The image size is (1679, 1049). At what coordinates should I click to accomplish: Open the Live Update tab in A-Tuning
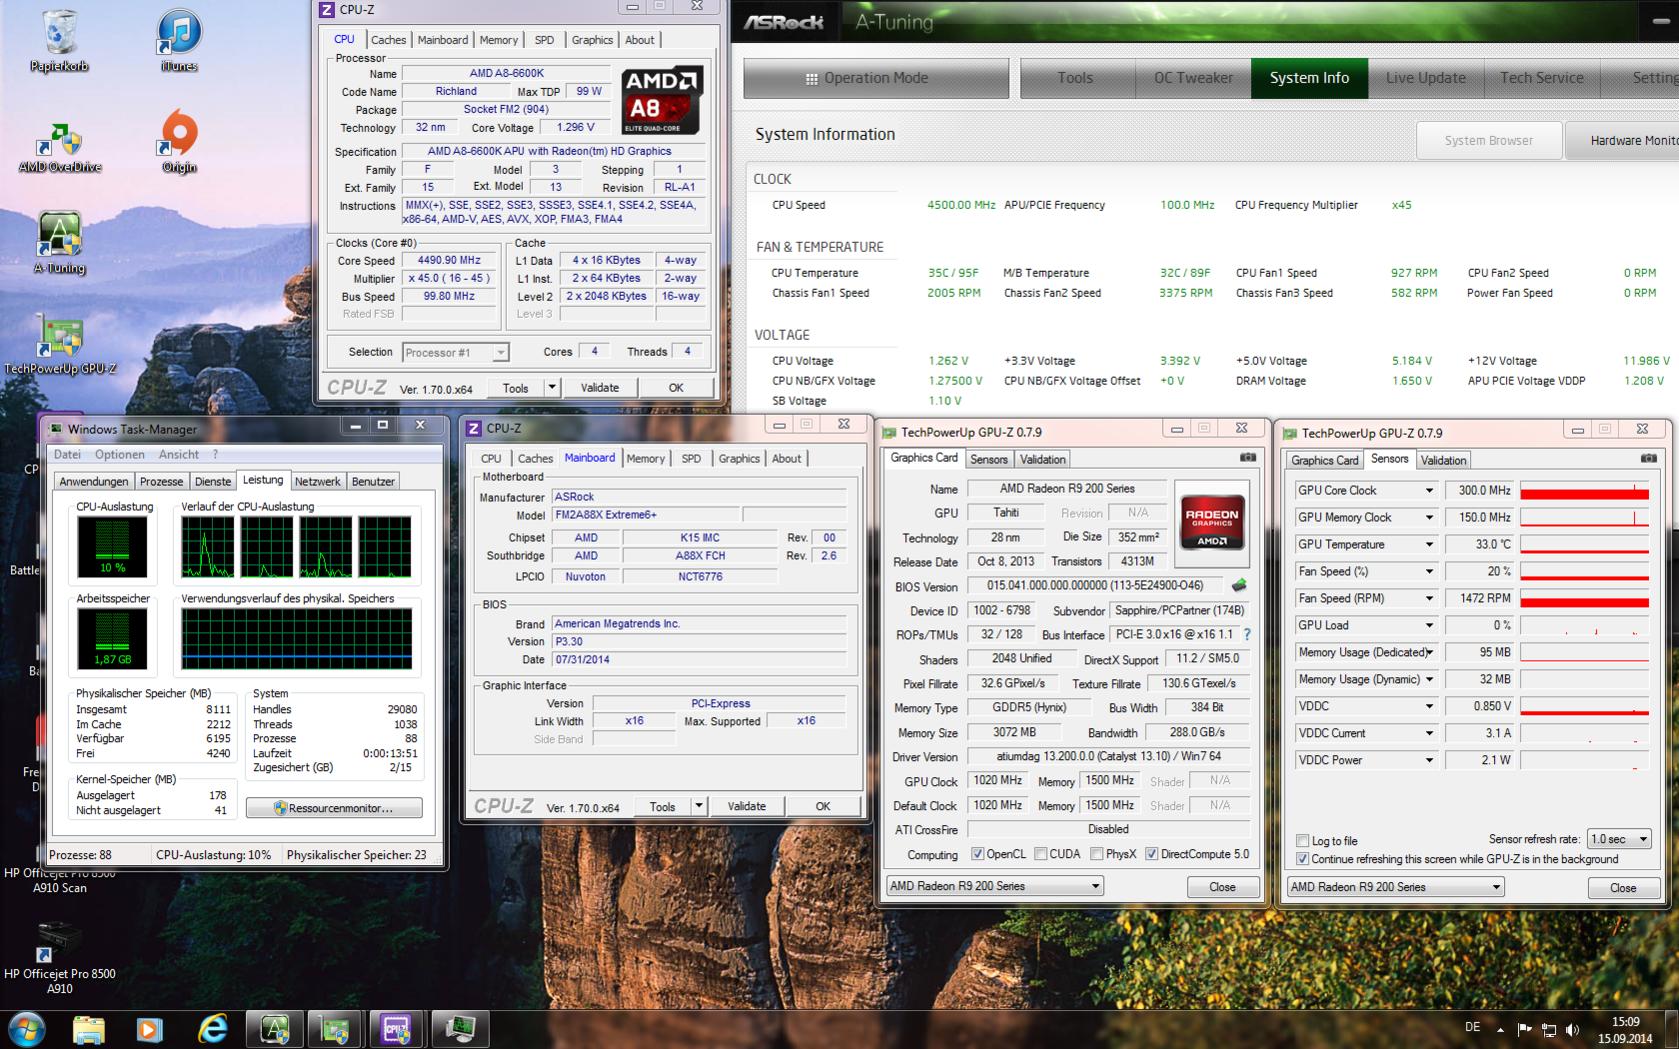pyautogui.click(x=1426, y=78)
